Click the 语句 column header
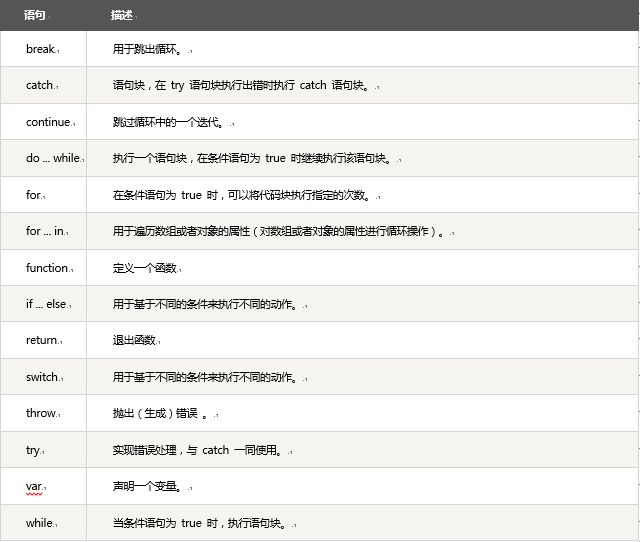This screenshot has width=640, height=542. (x=34, y=16)
